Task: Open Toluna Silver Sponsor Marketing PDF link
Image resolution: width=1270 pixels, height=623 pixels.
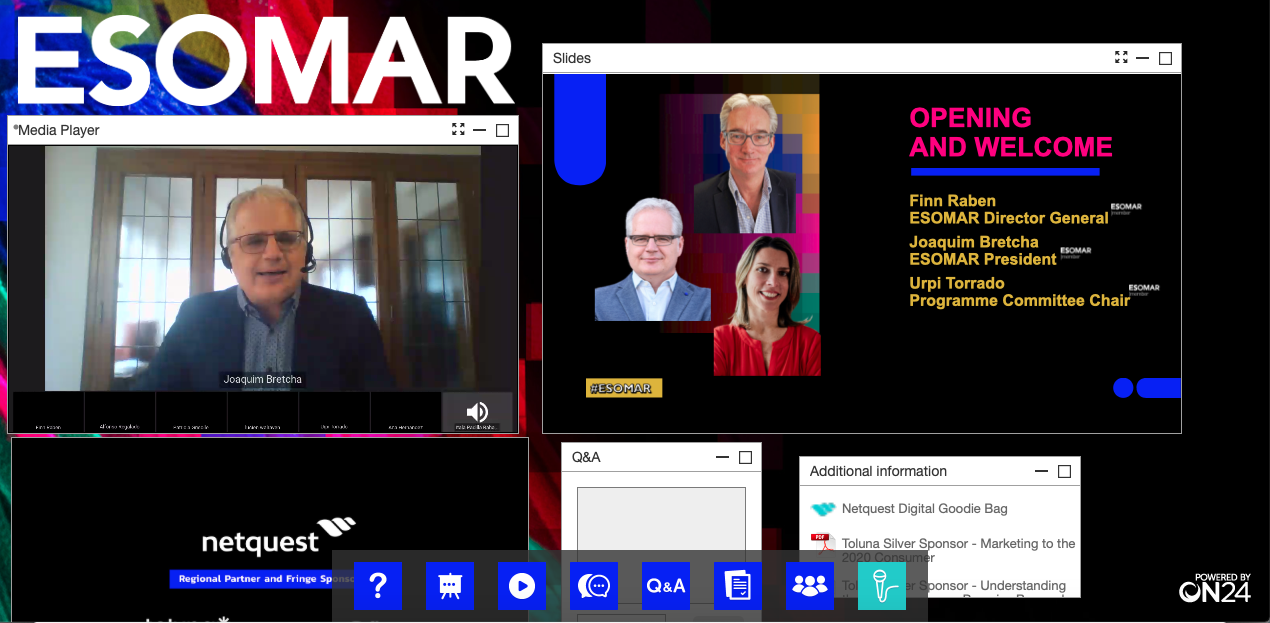Action: 959,550
